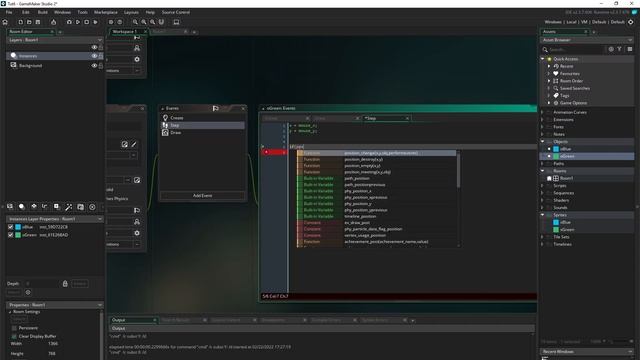Toggle visibility of Instances layer

(x=94, y=56)
